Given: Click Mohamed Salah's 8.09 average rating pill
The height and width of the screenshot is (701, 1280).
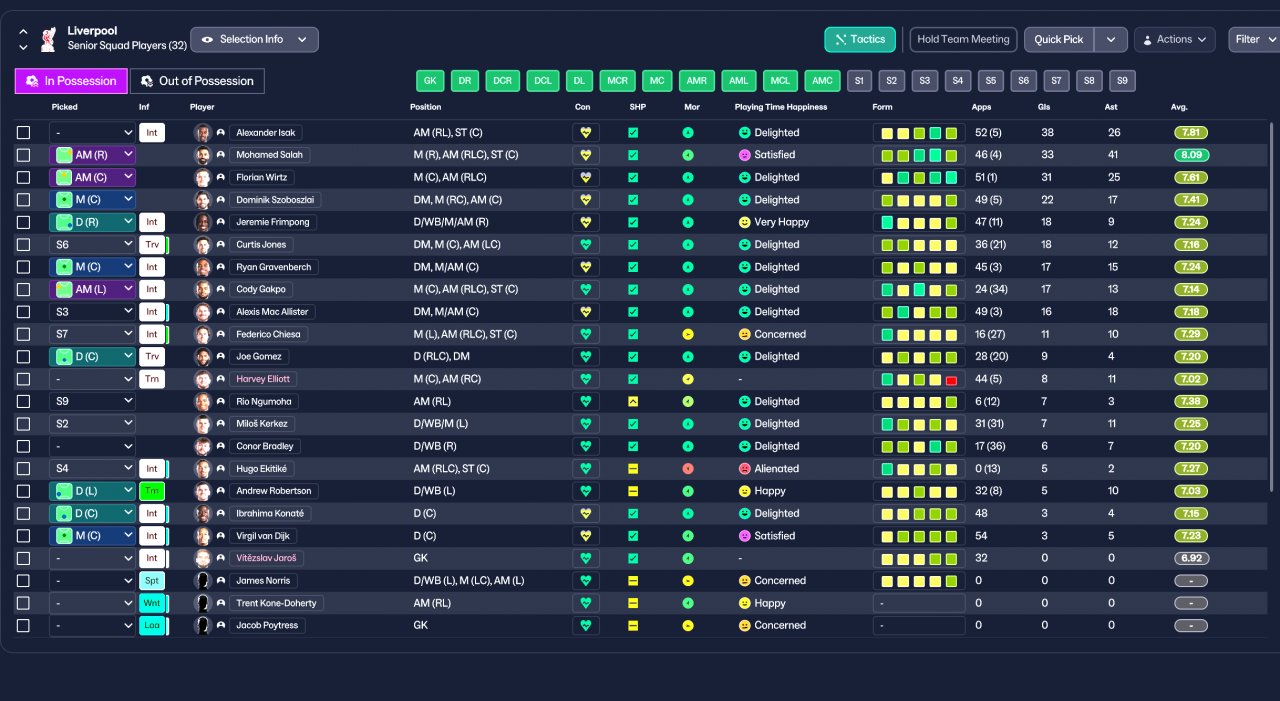Looking at the screenshot, I should [1191, 155].
